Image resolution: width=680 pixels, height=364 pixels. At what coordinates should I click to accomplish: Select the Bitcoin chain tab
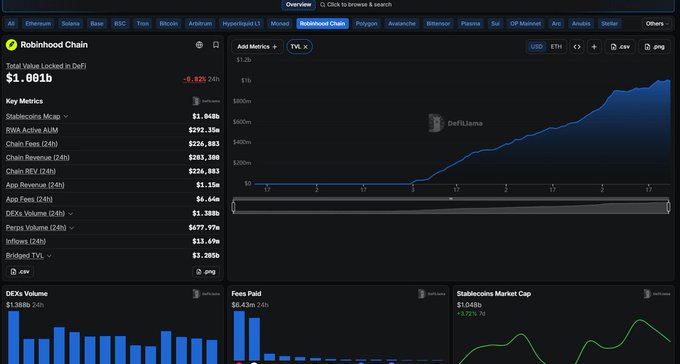coord(169,23)
